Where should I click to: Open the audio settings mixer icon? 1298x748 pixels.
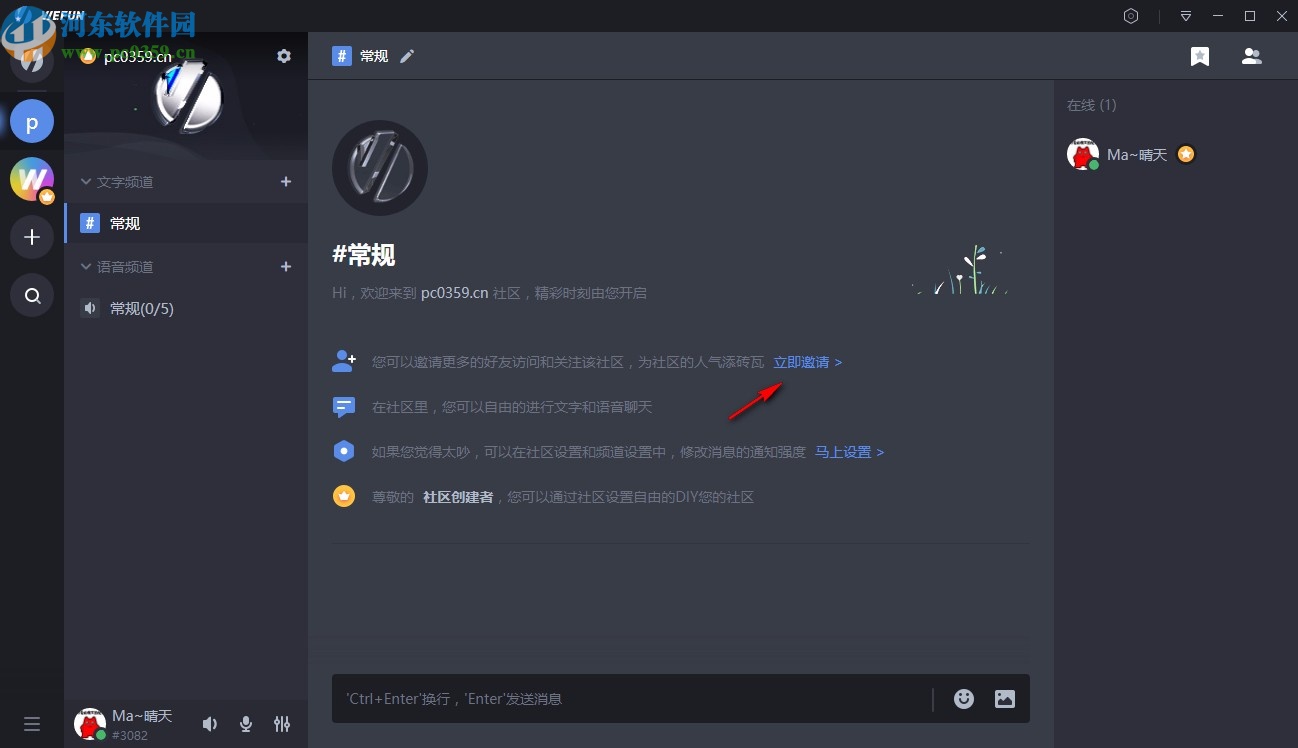click(x=282, y=723)
